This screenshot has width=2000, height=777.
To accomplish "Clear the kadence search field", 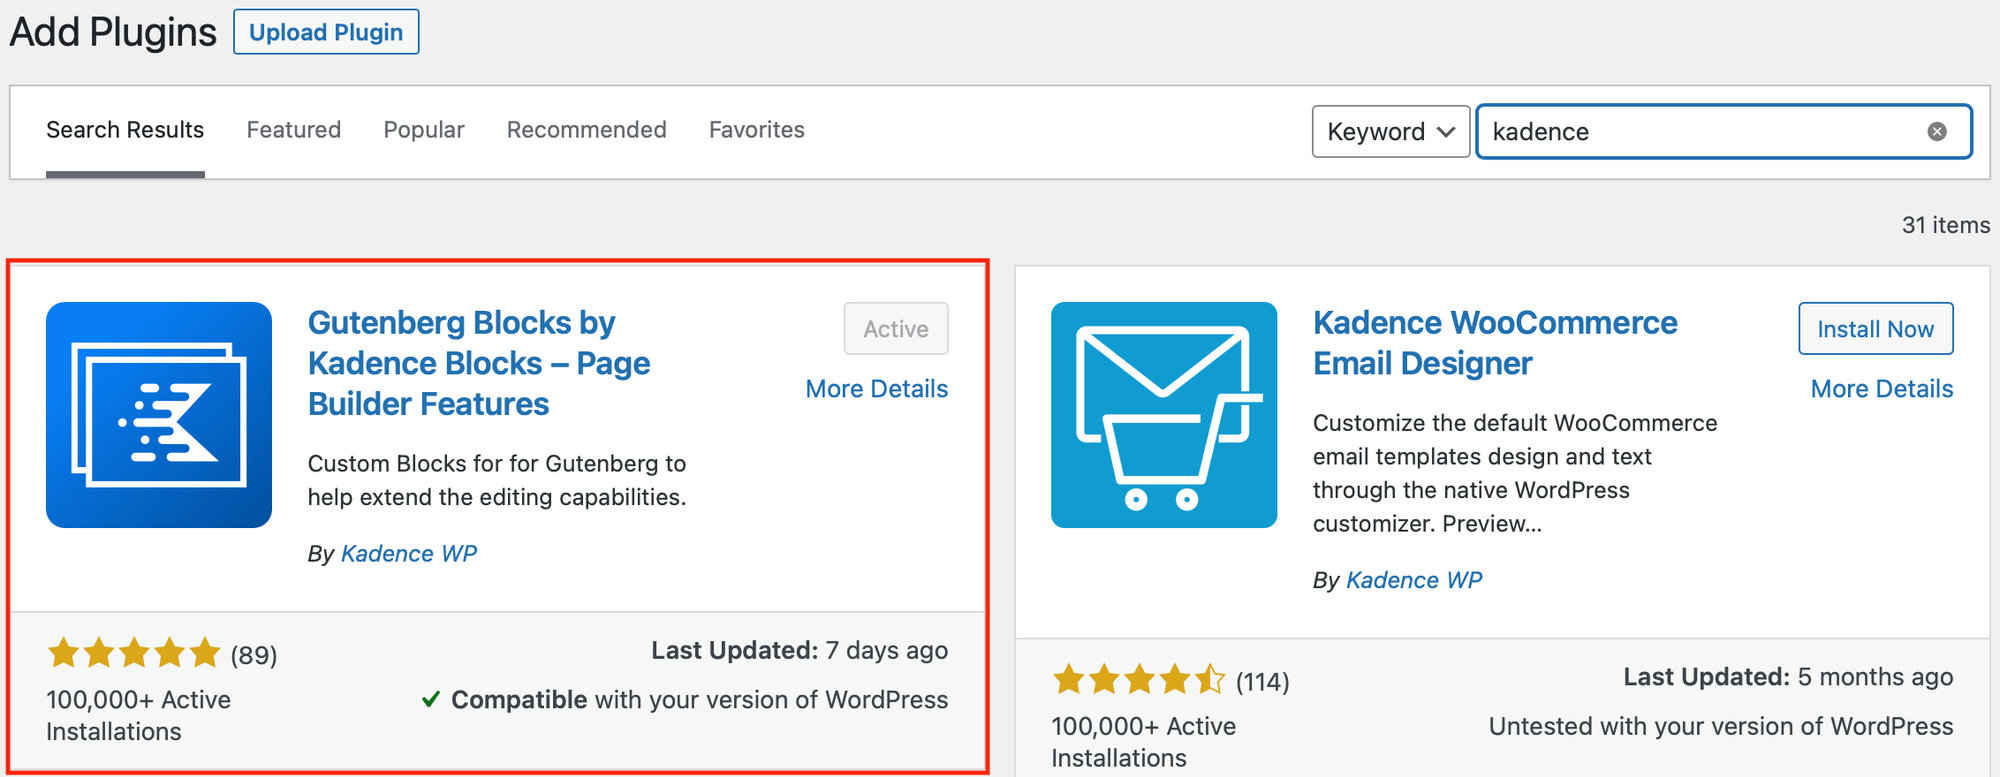I will (1937, 132).
